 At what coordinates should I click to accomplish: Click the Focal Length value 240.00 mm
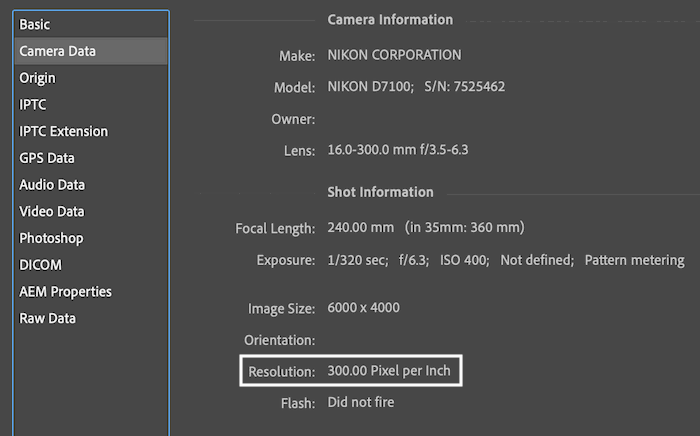pyautogui.click(x=361, y=227)
